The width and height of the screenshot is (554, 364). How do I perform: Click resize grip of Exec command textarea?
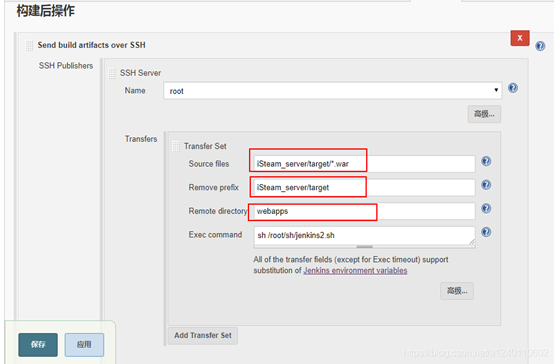click(x=472, y=241)
